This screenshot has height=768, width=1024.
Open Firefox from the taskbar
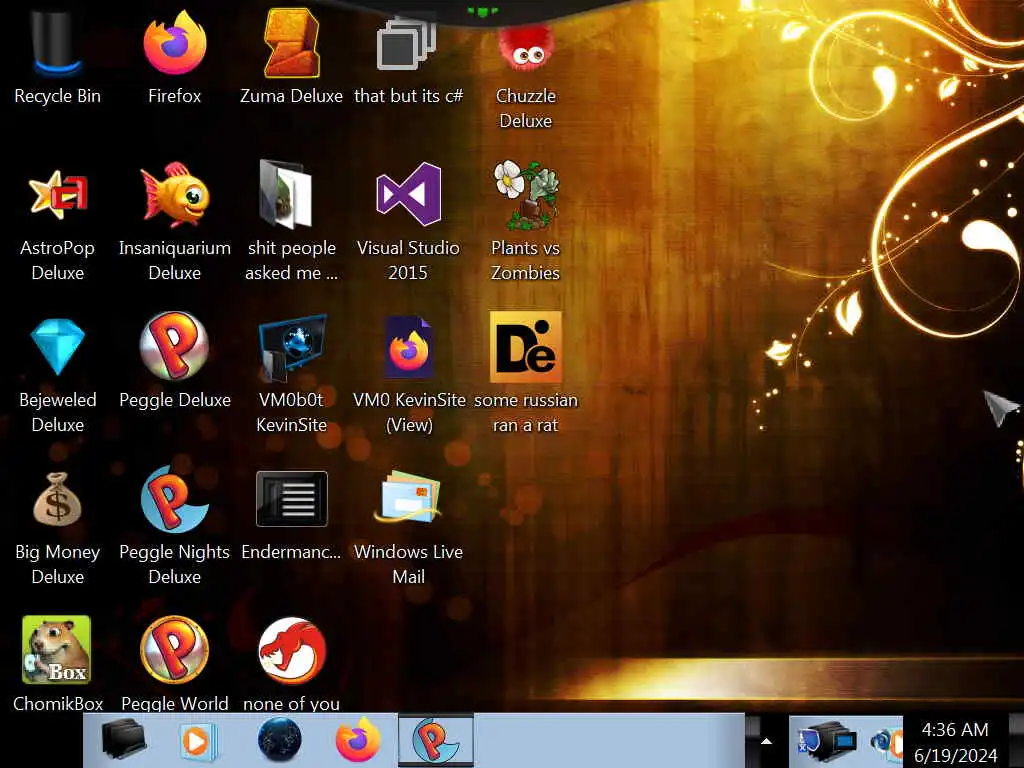click(358, 740)
